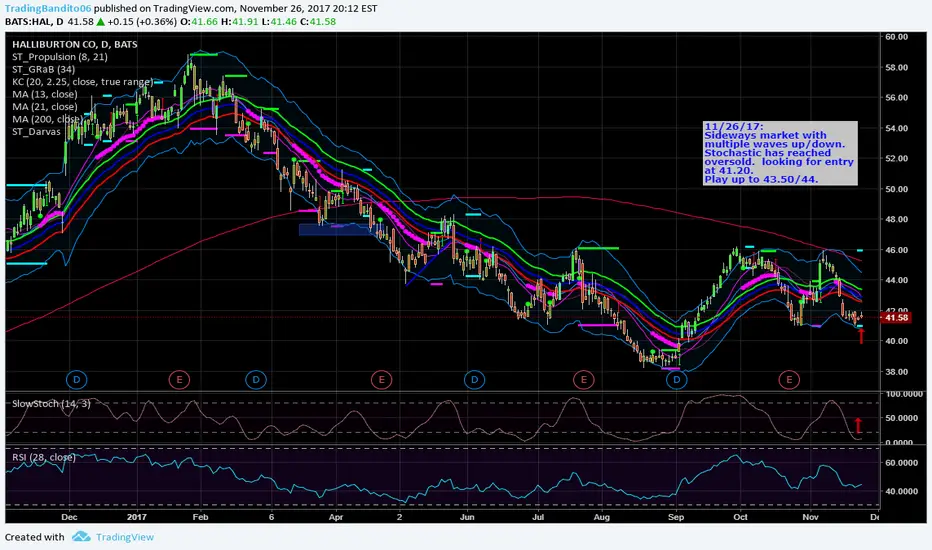Click the red 41.58 current price tag

pos(896,318)
